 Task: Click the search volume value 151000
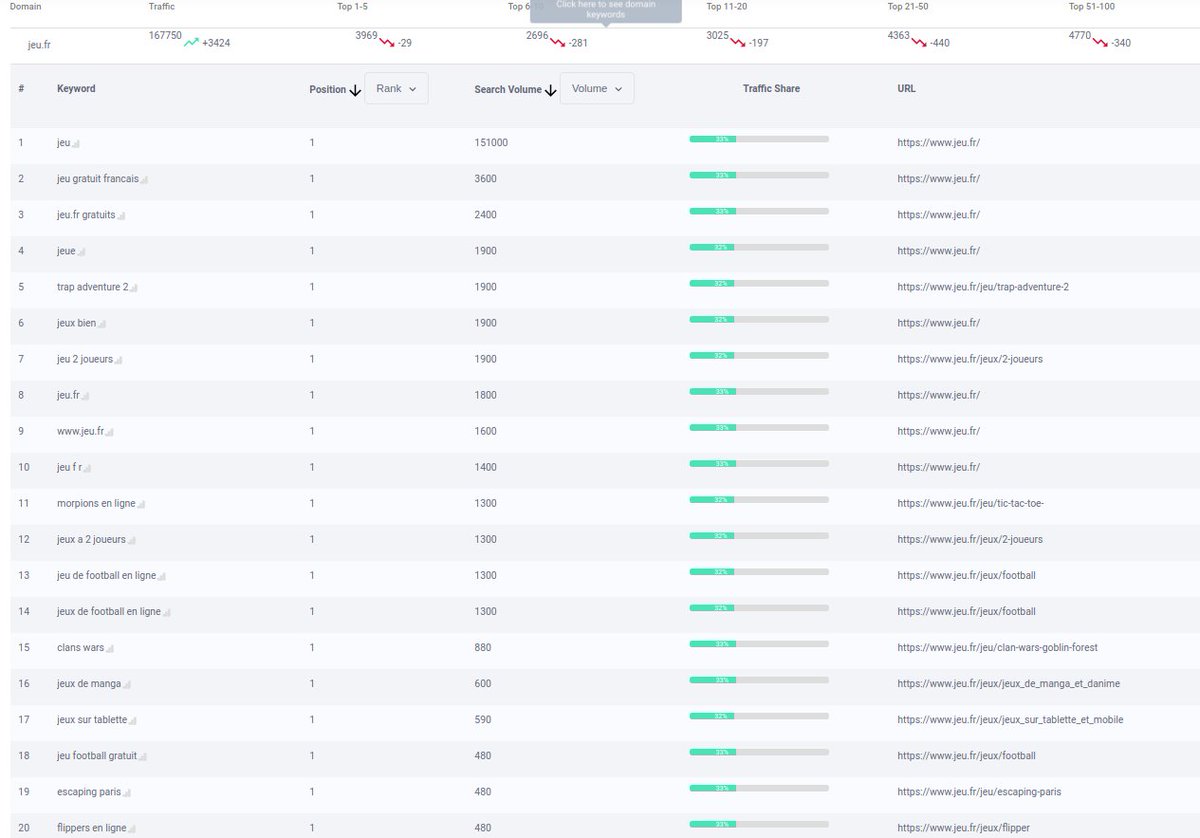tap(491, 143)
